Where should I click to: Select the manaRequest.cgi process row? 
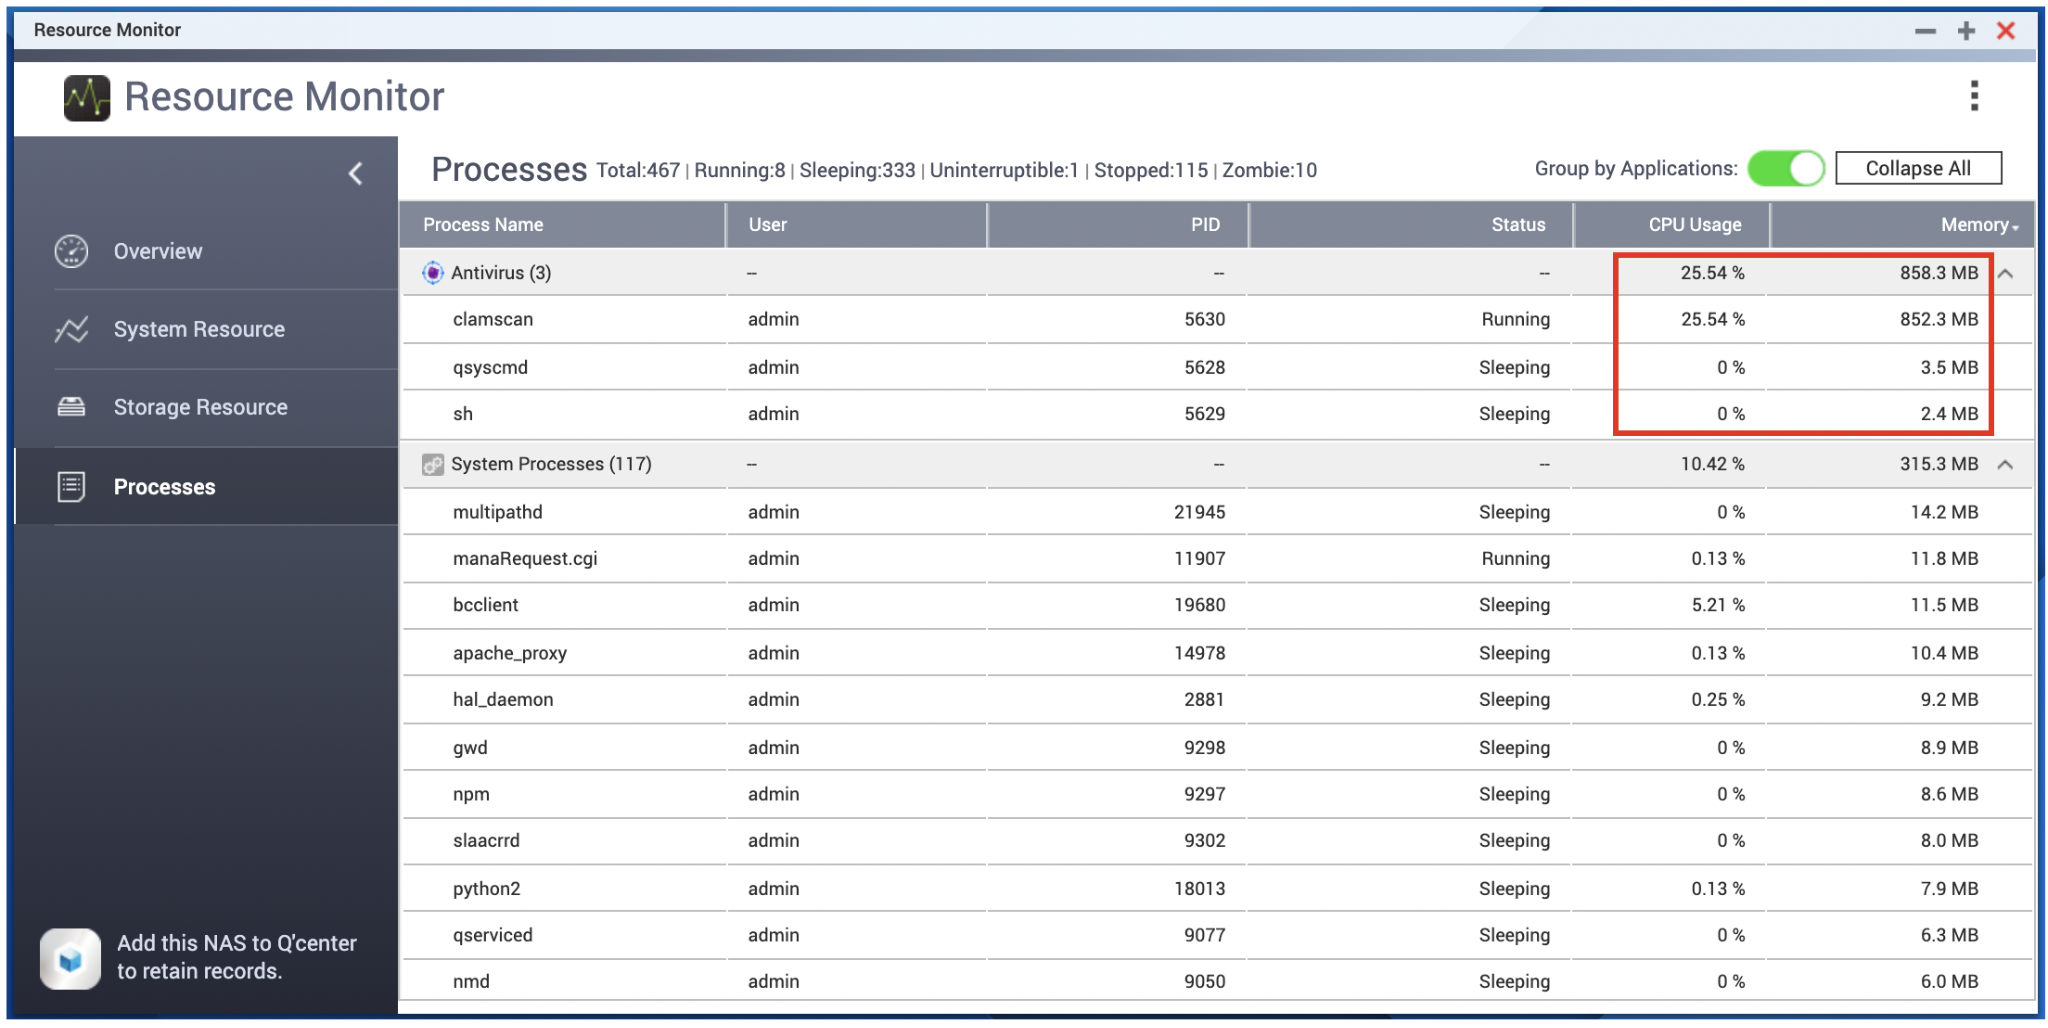[1217, 558]
